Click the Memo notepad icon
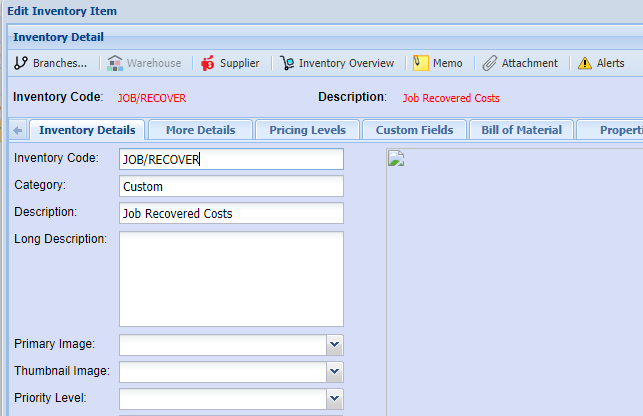This screenshot has height=416, width=643. [421, 63]
